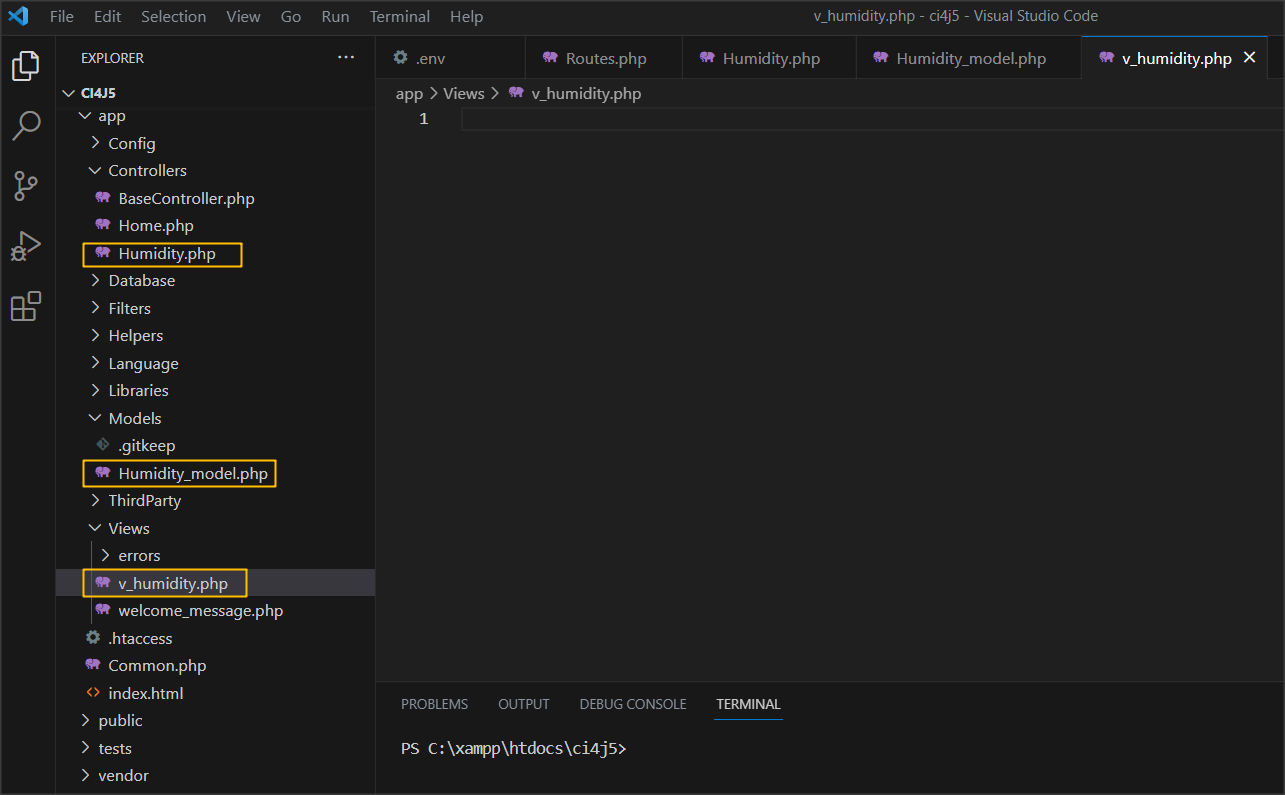
Task: Collapse the app folder
Action: click(85, 116)
